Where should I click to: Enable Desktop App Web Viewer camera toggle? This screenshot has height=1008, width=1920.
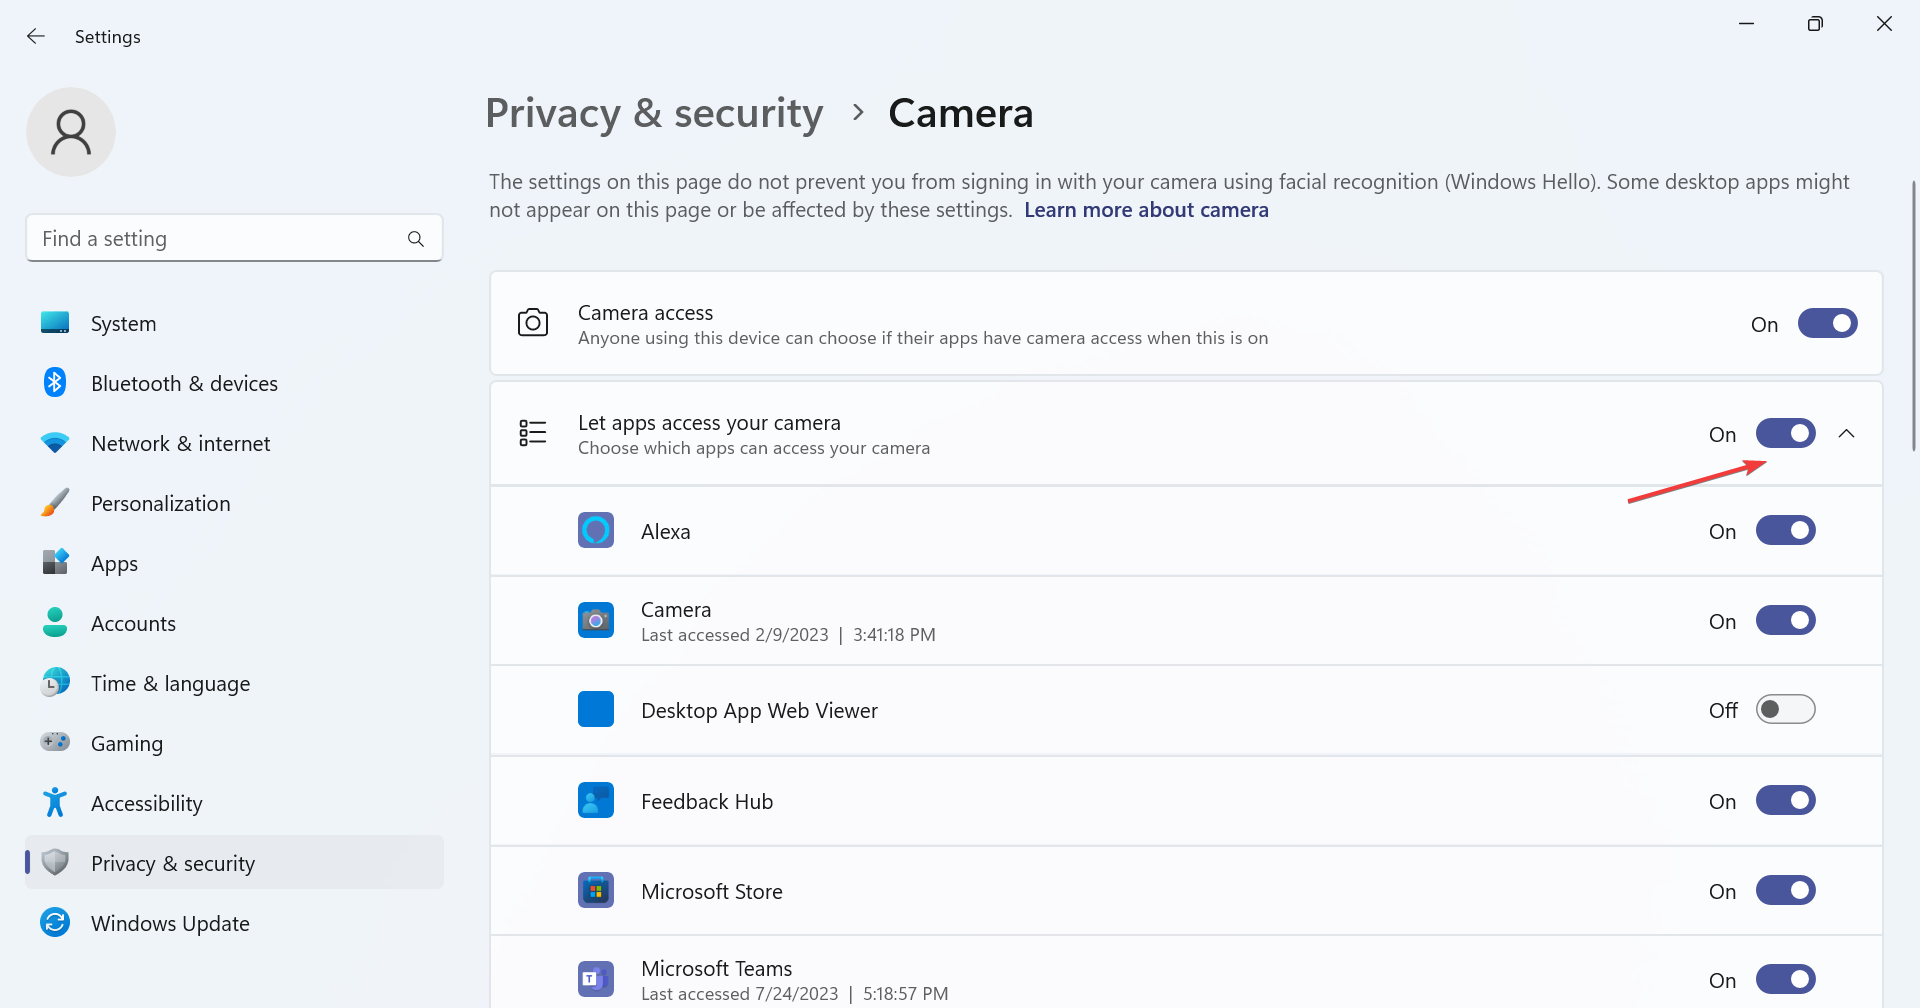tap(1785, 709)
